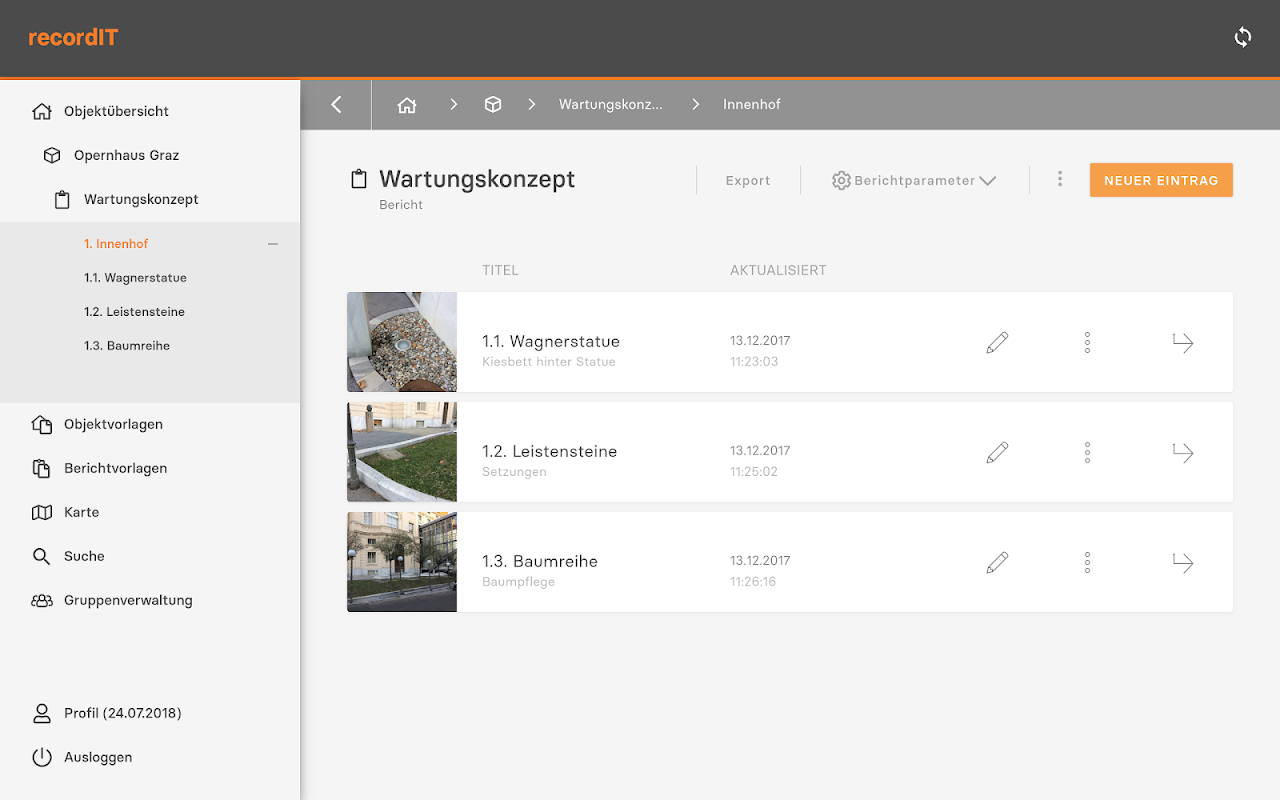
Task: Open Objektvorlagen in the sidebar
Action: 112,424
